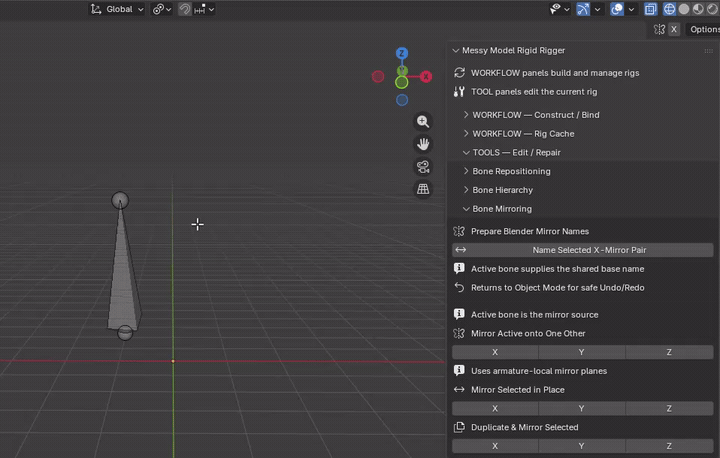This screenshot has height=458, width=720.
Task: Collapse TOOLS — Edit / Repair subpanel
Action: click(466, 153)
